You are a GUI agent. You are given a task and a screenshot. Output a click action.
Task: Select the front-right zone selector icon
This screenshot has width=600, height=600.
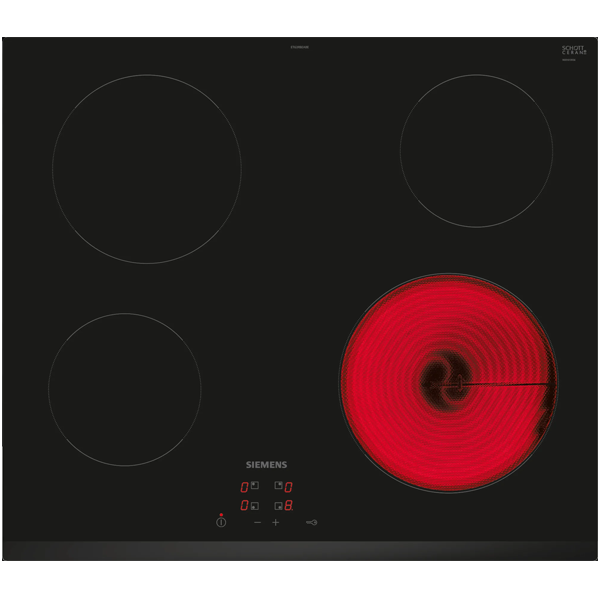(x=278, y=506)
